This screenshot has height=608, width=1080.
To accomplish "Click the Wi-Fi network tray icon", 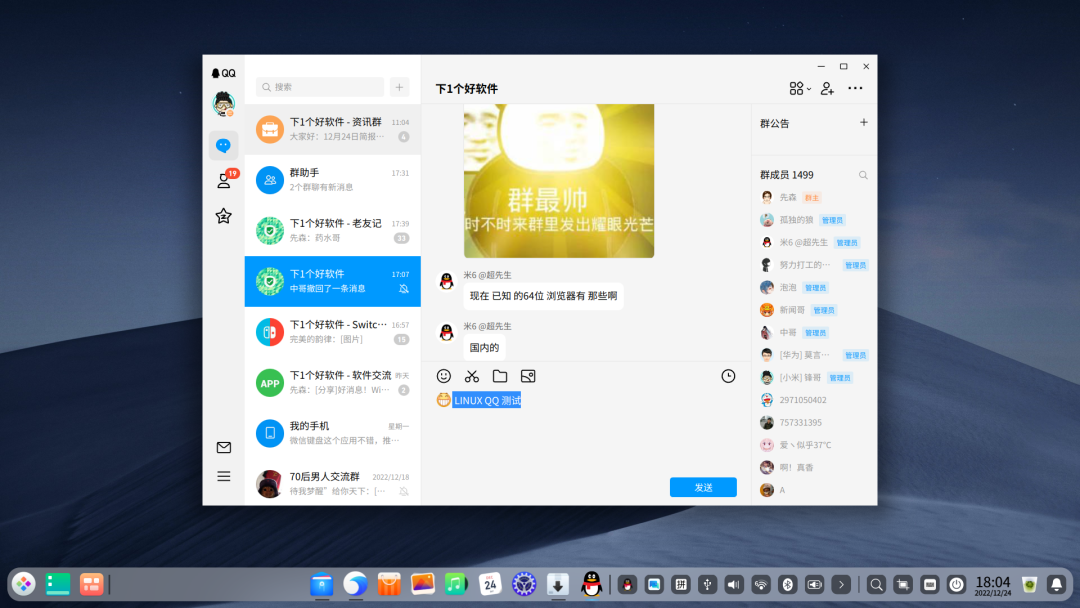I will click(761, 585).
